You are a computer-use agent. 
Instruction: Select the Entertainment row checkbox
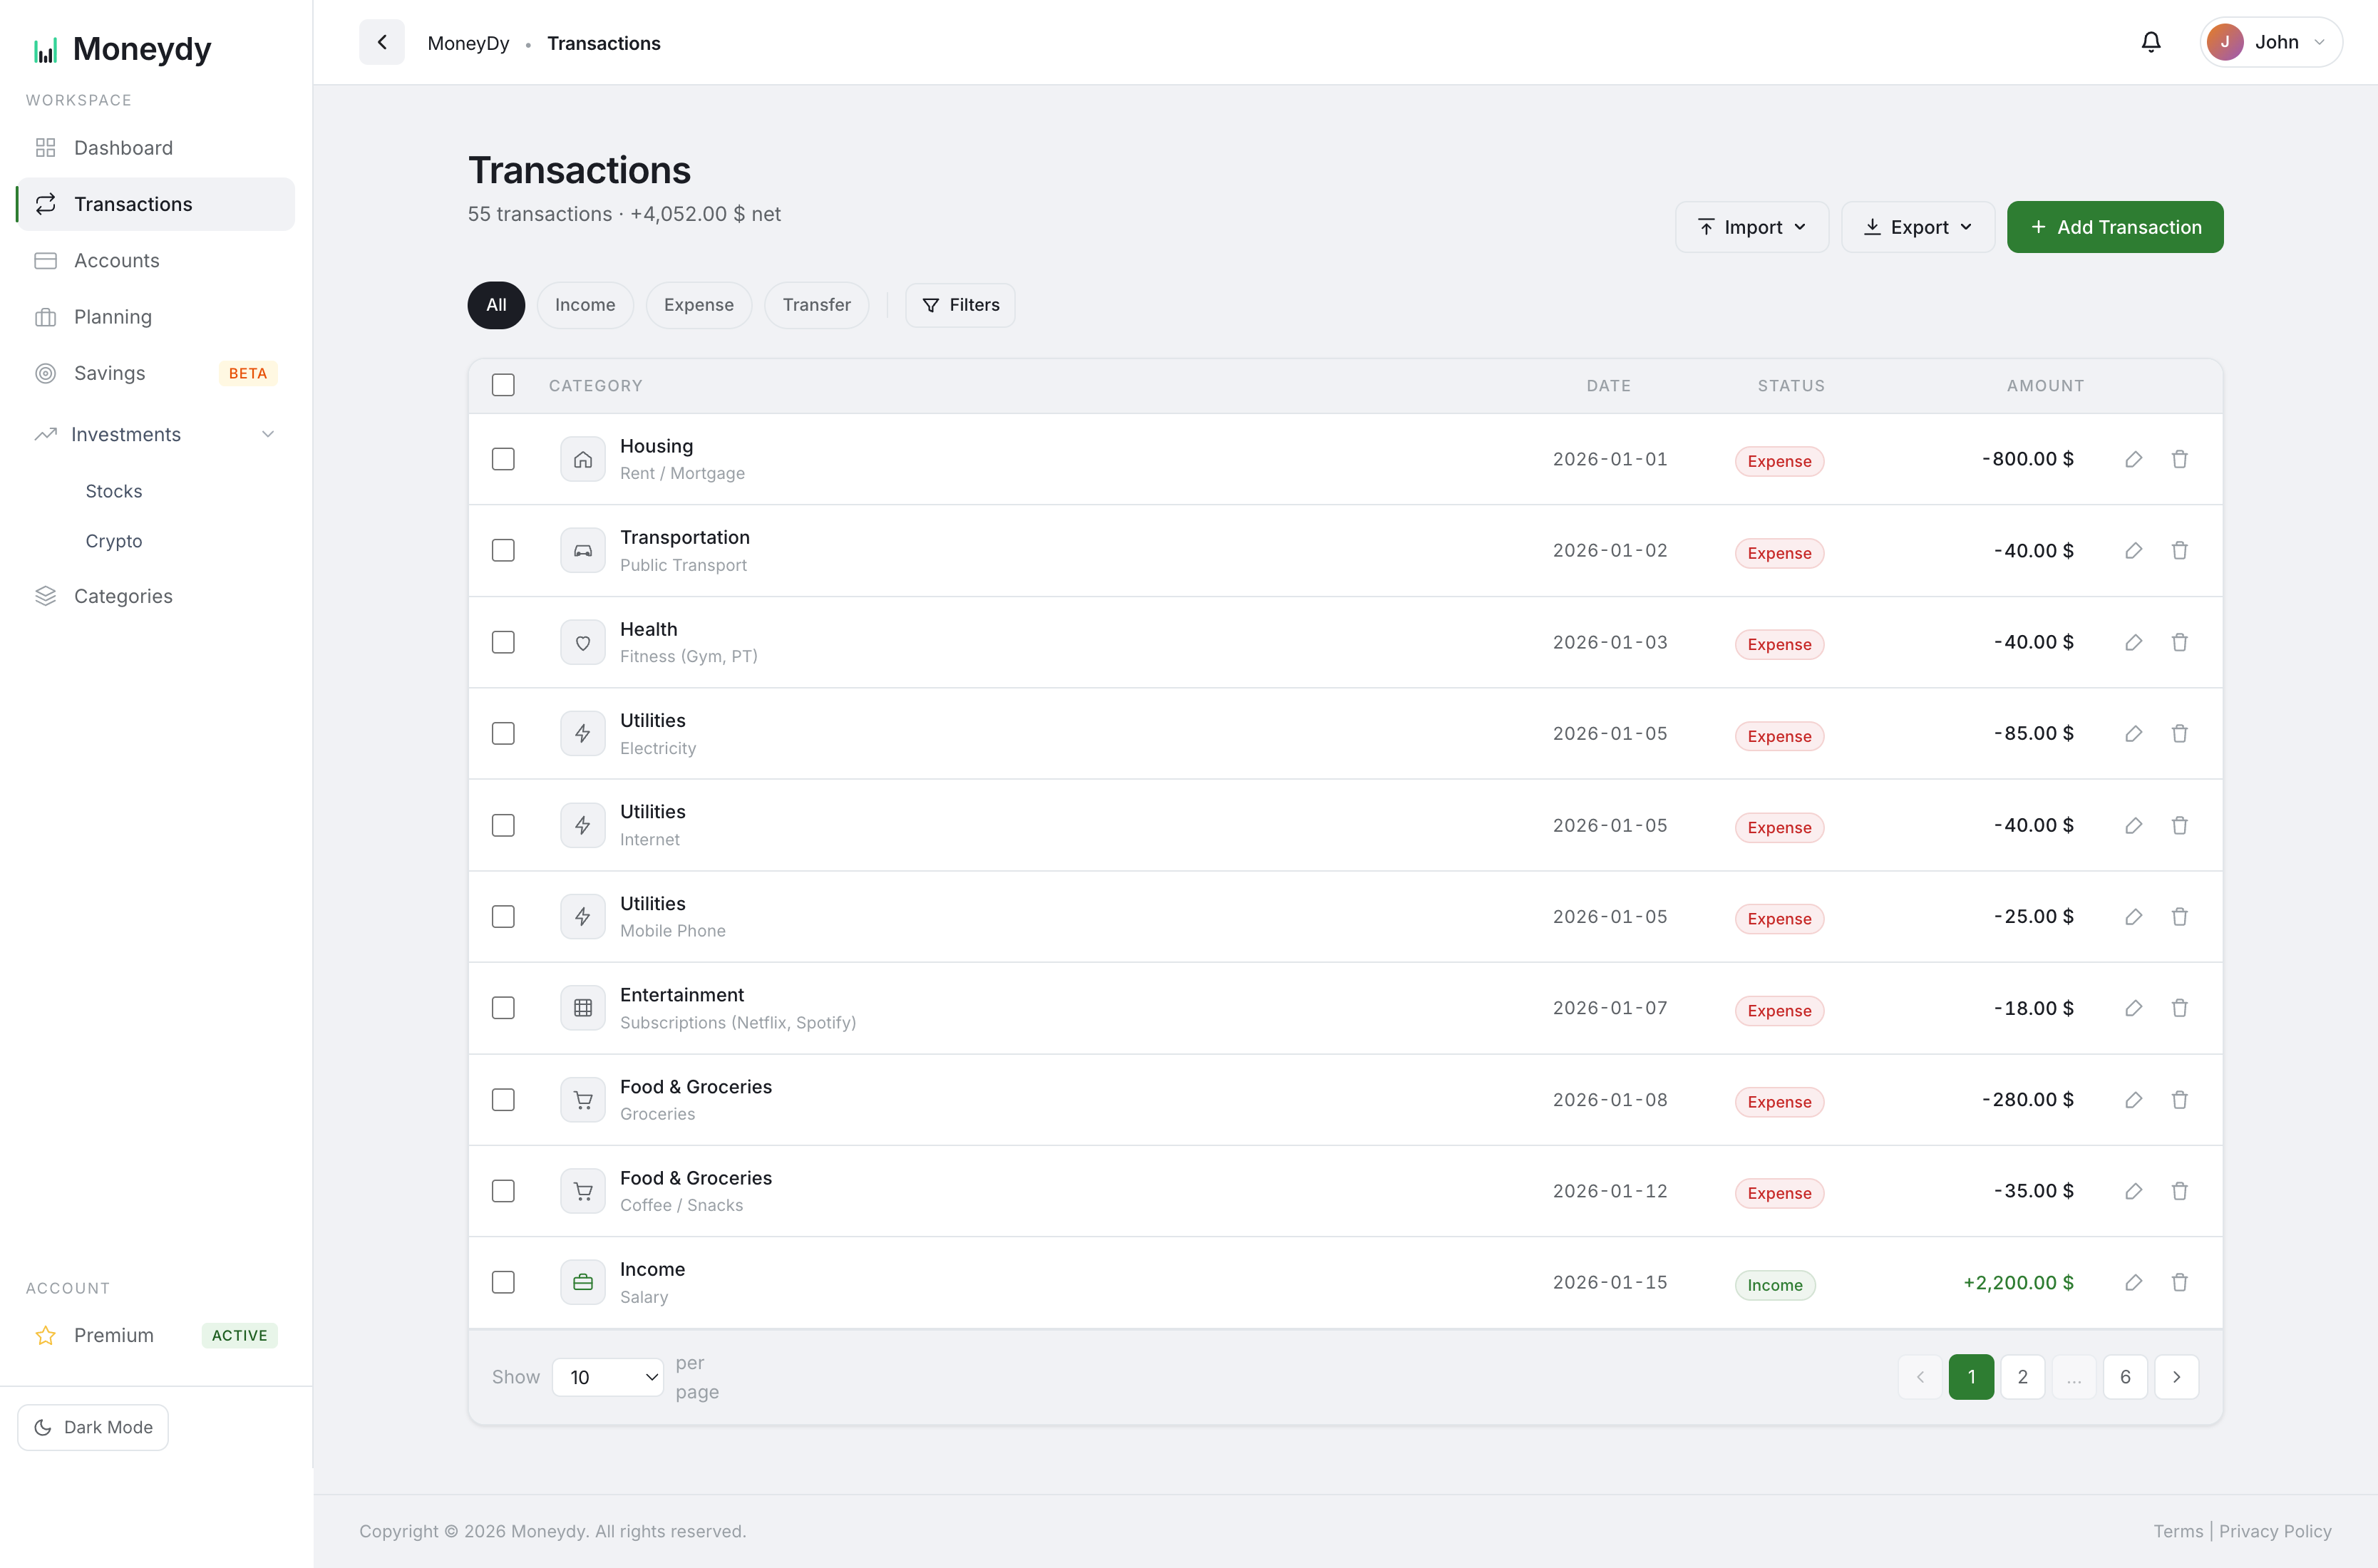(x=503, y=1008)
